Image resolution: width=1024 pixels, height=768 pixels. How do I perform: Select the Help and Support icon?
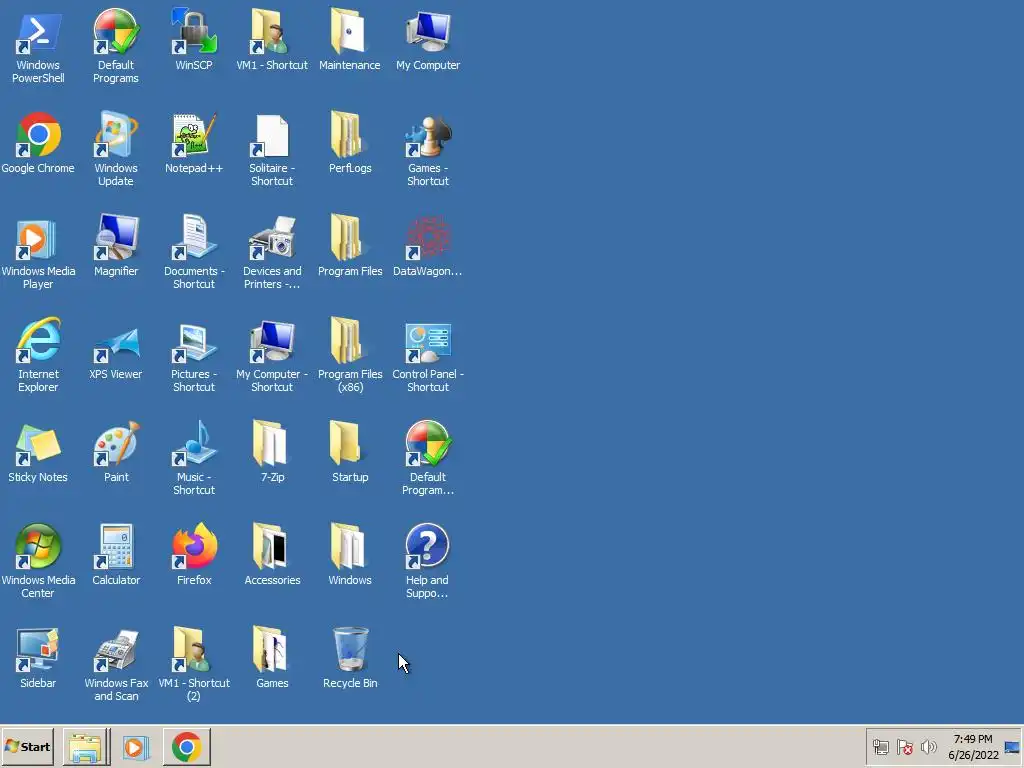tap(428, 547)
